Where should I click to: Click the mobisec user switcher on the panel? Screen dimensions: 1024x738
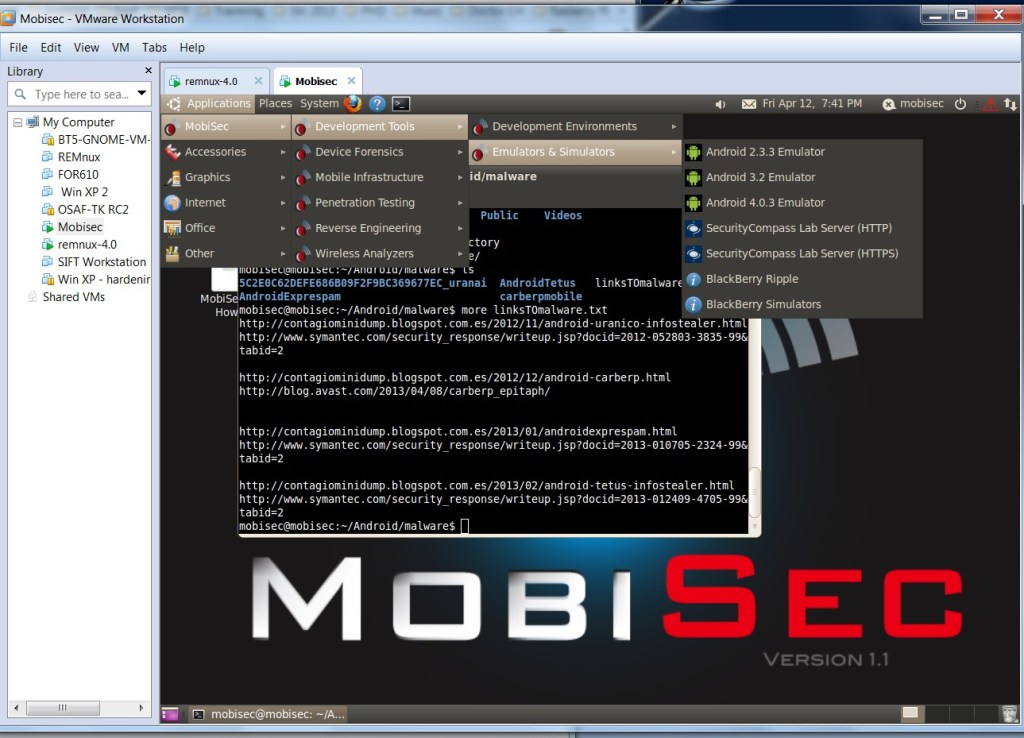912,103
